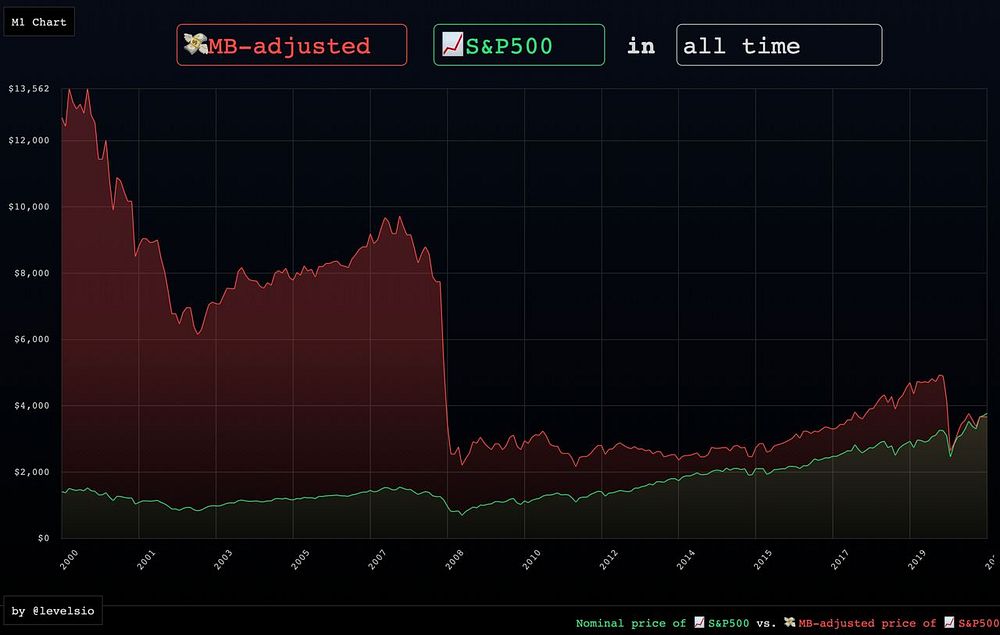This screenshot has width=1000, height=635.
Task: Click the 2001 x-axis label
Action: [x=145, y=559]
